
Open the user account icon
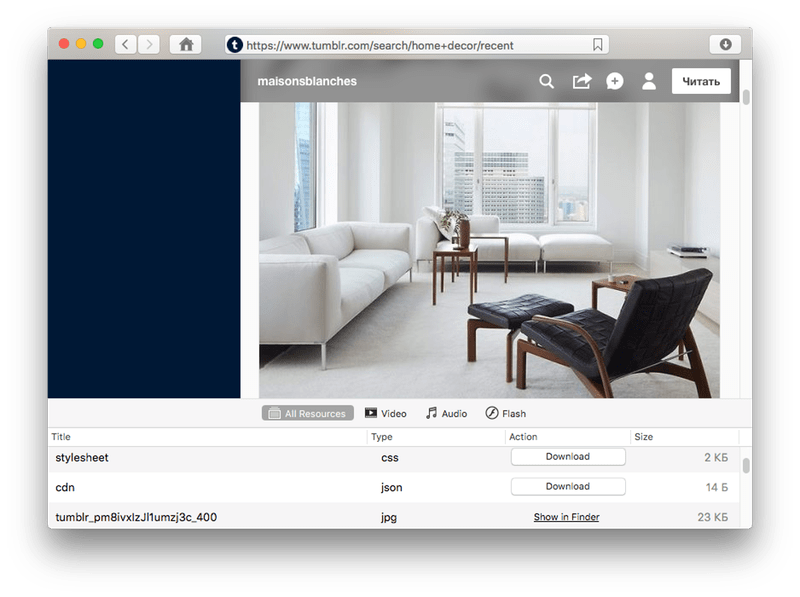(x=649, y=81)
